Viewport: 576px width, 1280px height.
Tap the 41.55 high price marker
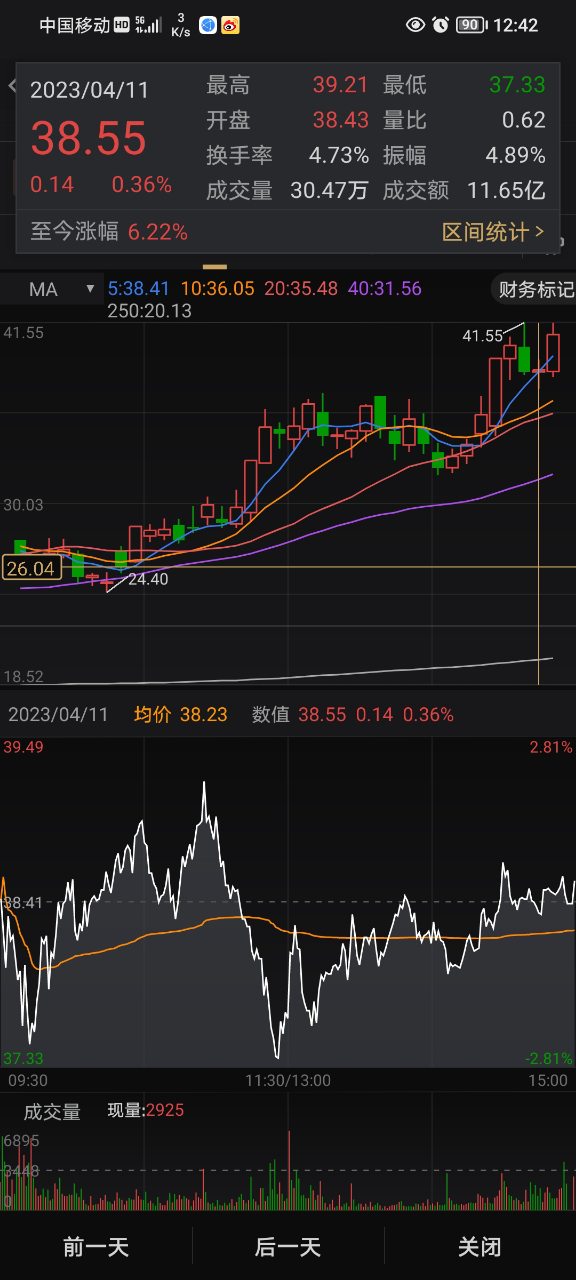coord(482,336)
